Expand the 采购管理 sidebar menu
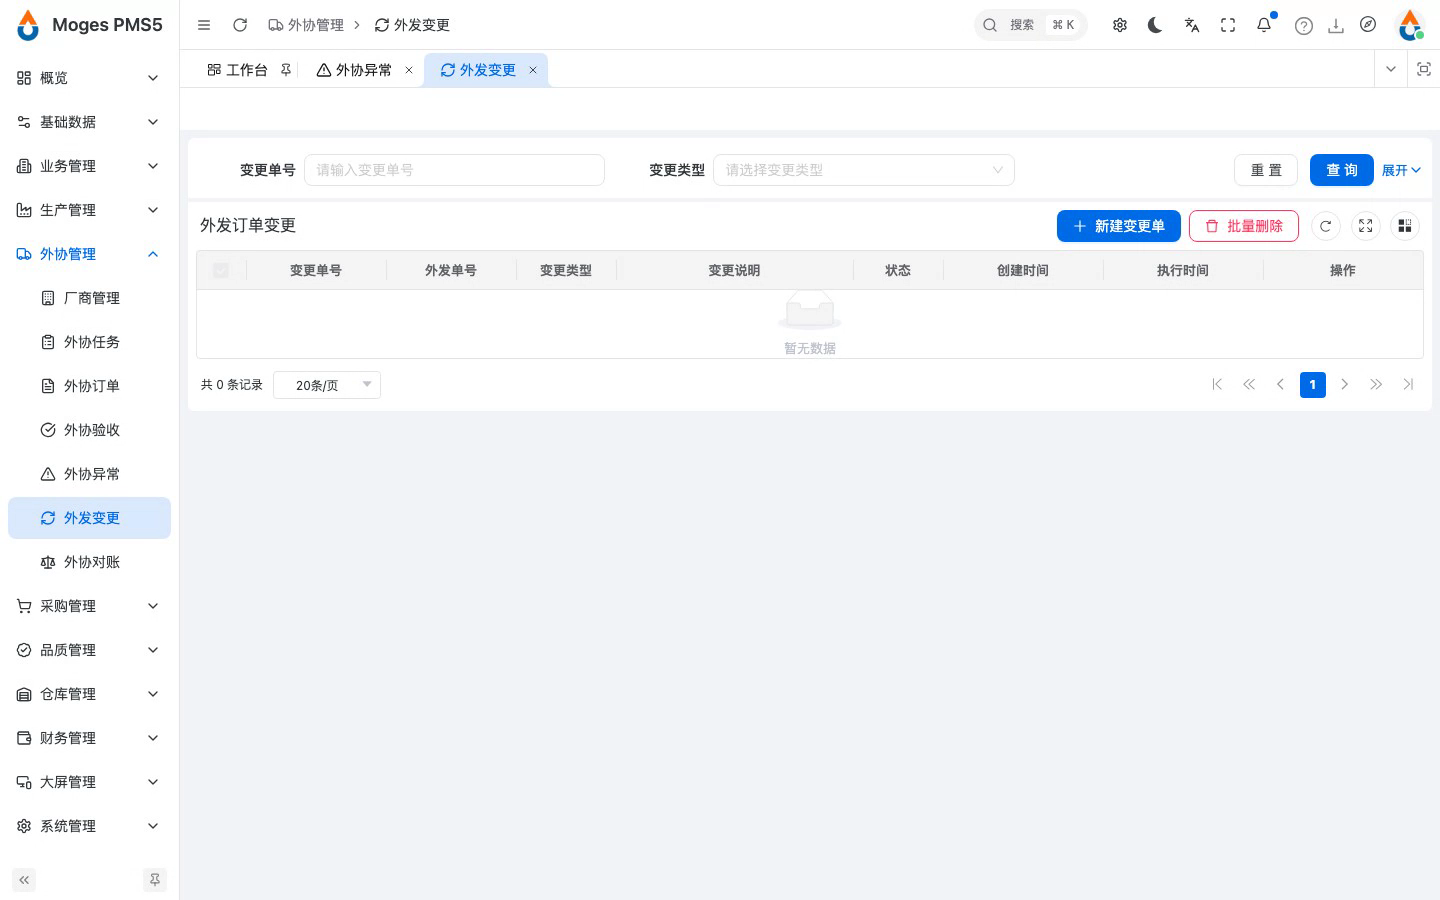 pos(89,606)
